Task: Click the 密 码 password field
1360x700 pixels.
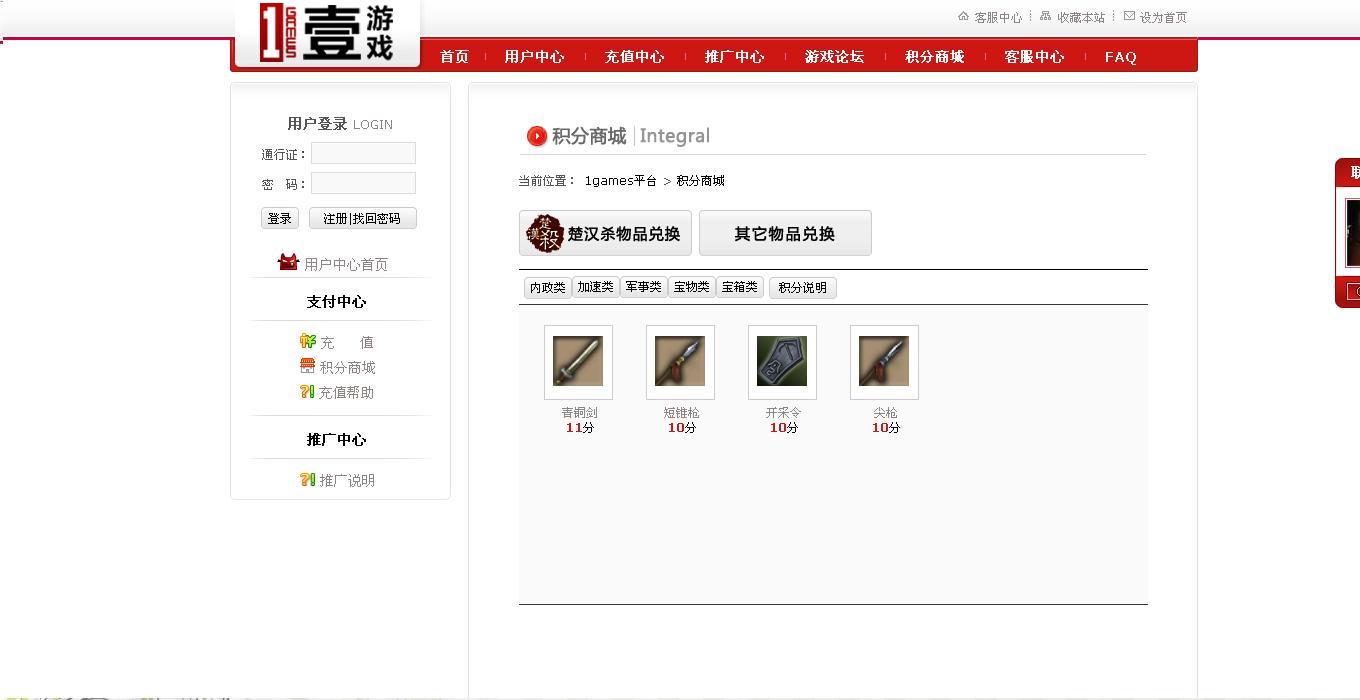Action: 363,183
